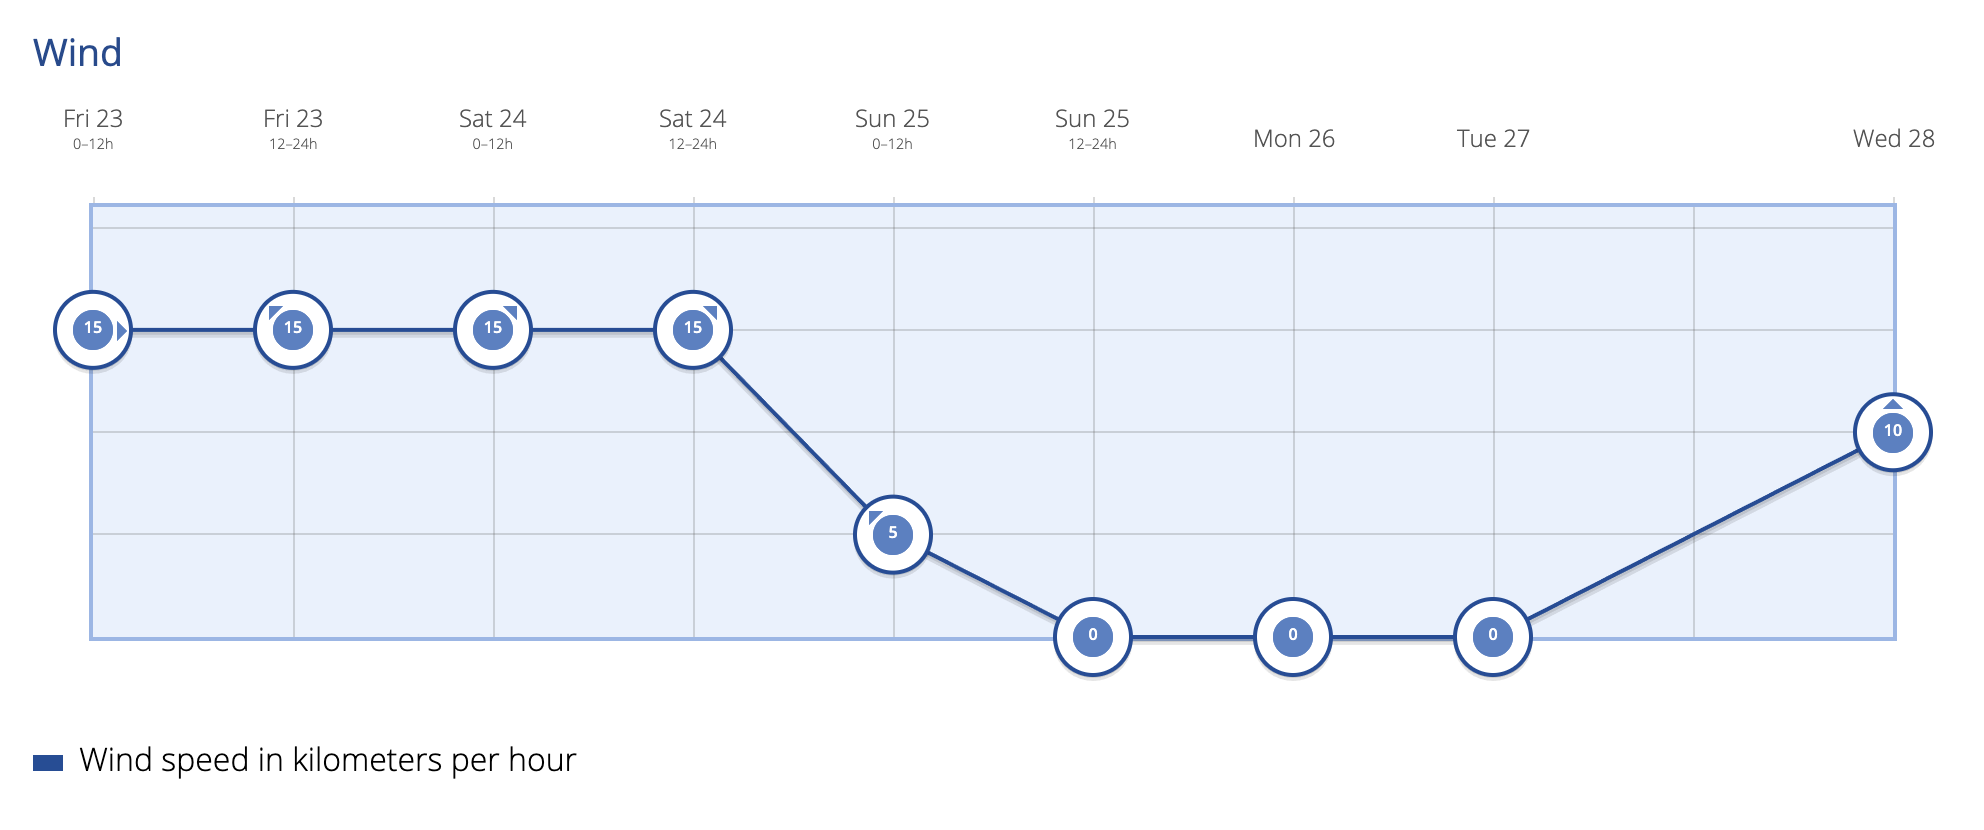The height and width of the screenshot is (830, 1984).
Task: Click the Sun 25 0–12h column label
Action: tap(893, 129)
